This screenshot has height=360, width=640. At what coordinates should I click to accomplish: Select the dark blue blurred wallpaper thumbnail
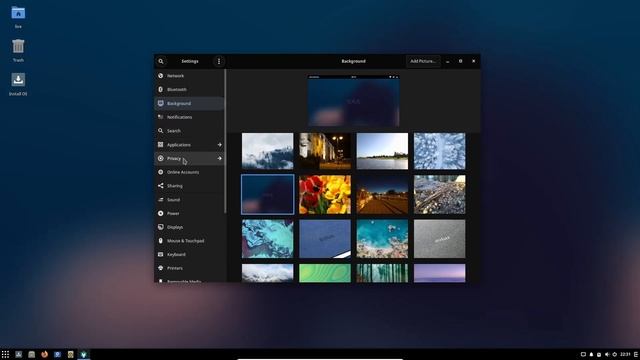267,195
